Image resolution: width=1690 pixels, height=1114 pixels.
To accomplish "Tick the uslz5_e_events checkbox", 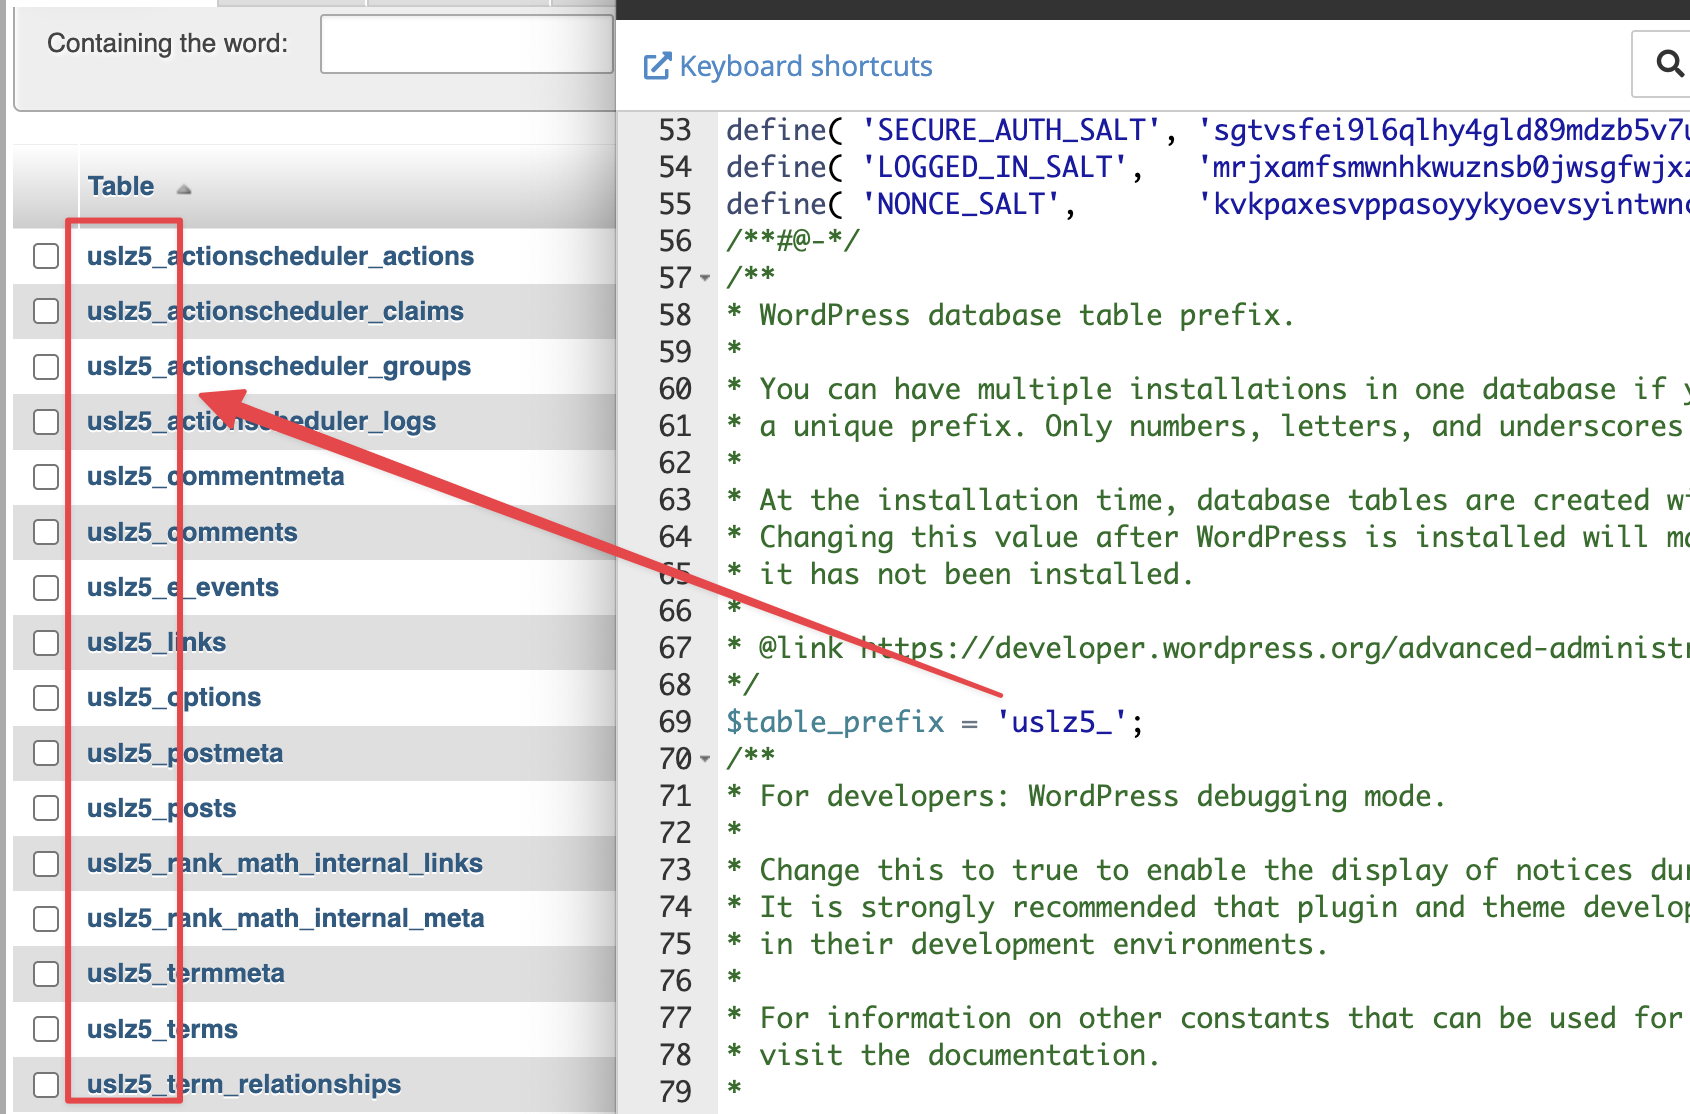I will [46, 587].
